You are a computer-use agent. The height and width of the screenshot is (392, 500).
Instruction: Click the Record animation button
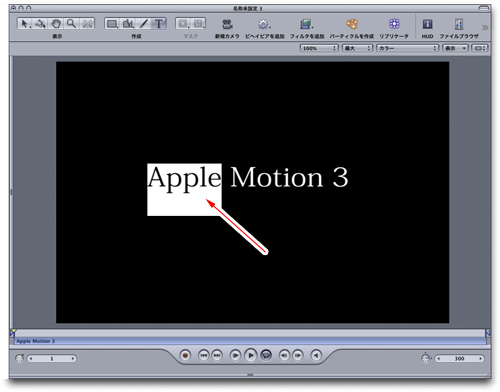[185, 355]
